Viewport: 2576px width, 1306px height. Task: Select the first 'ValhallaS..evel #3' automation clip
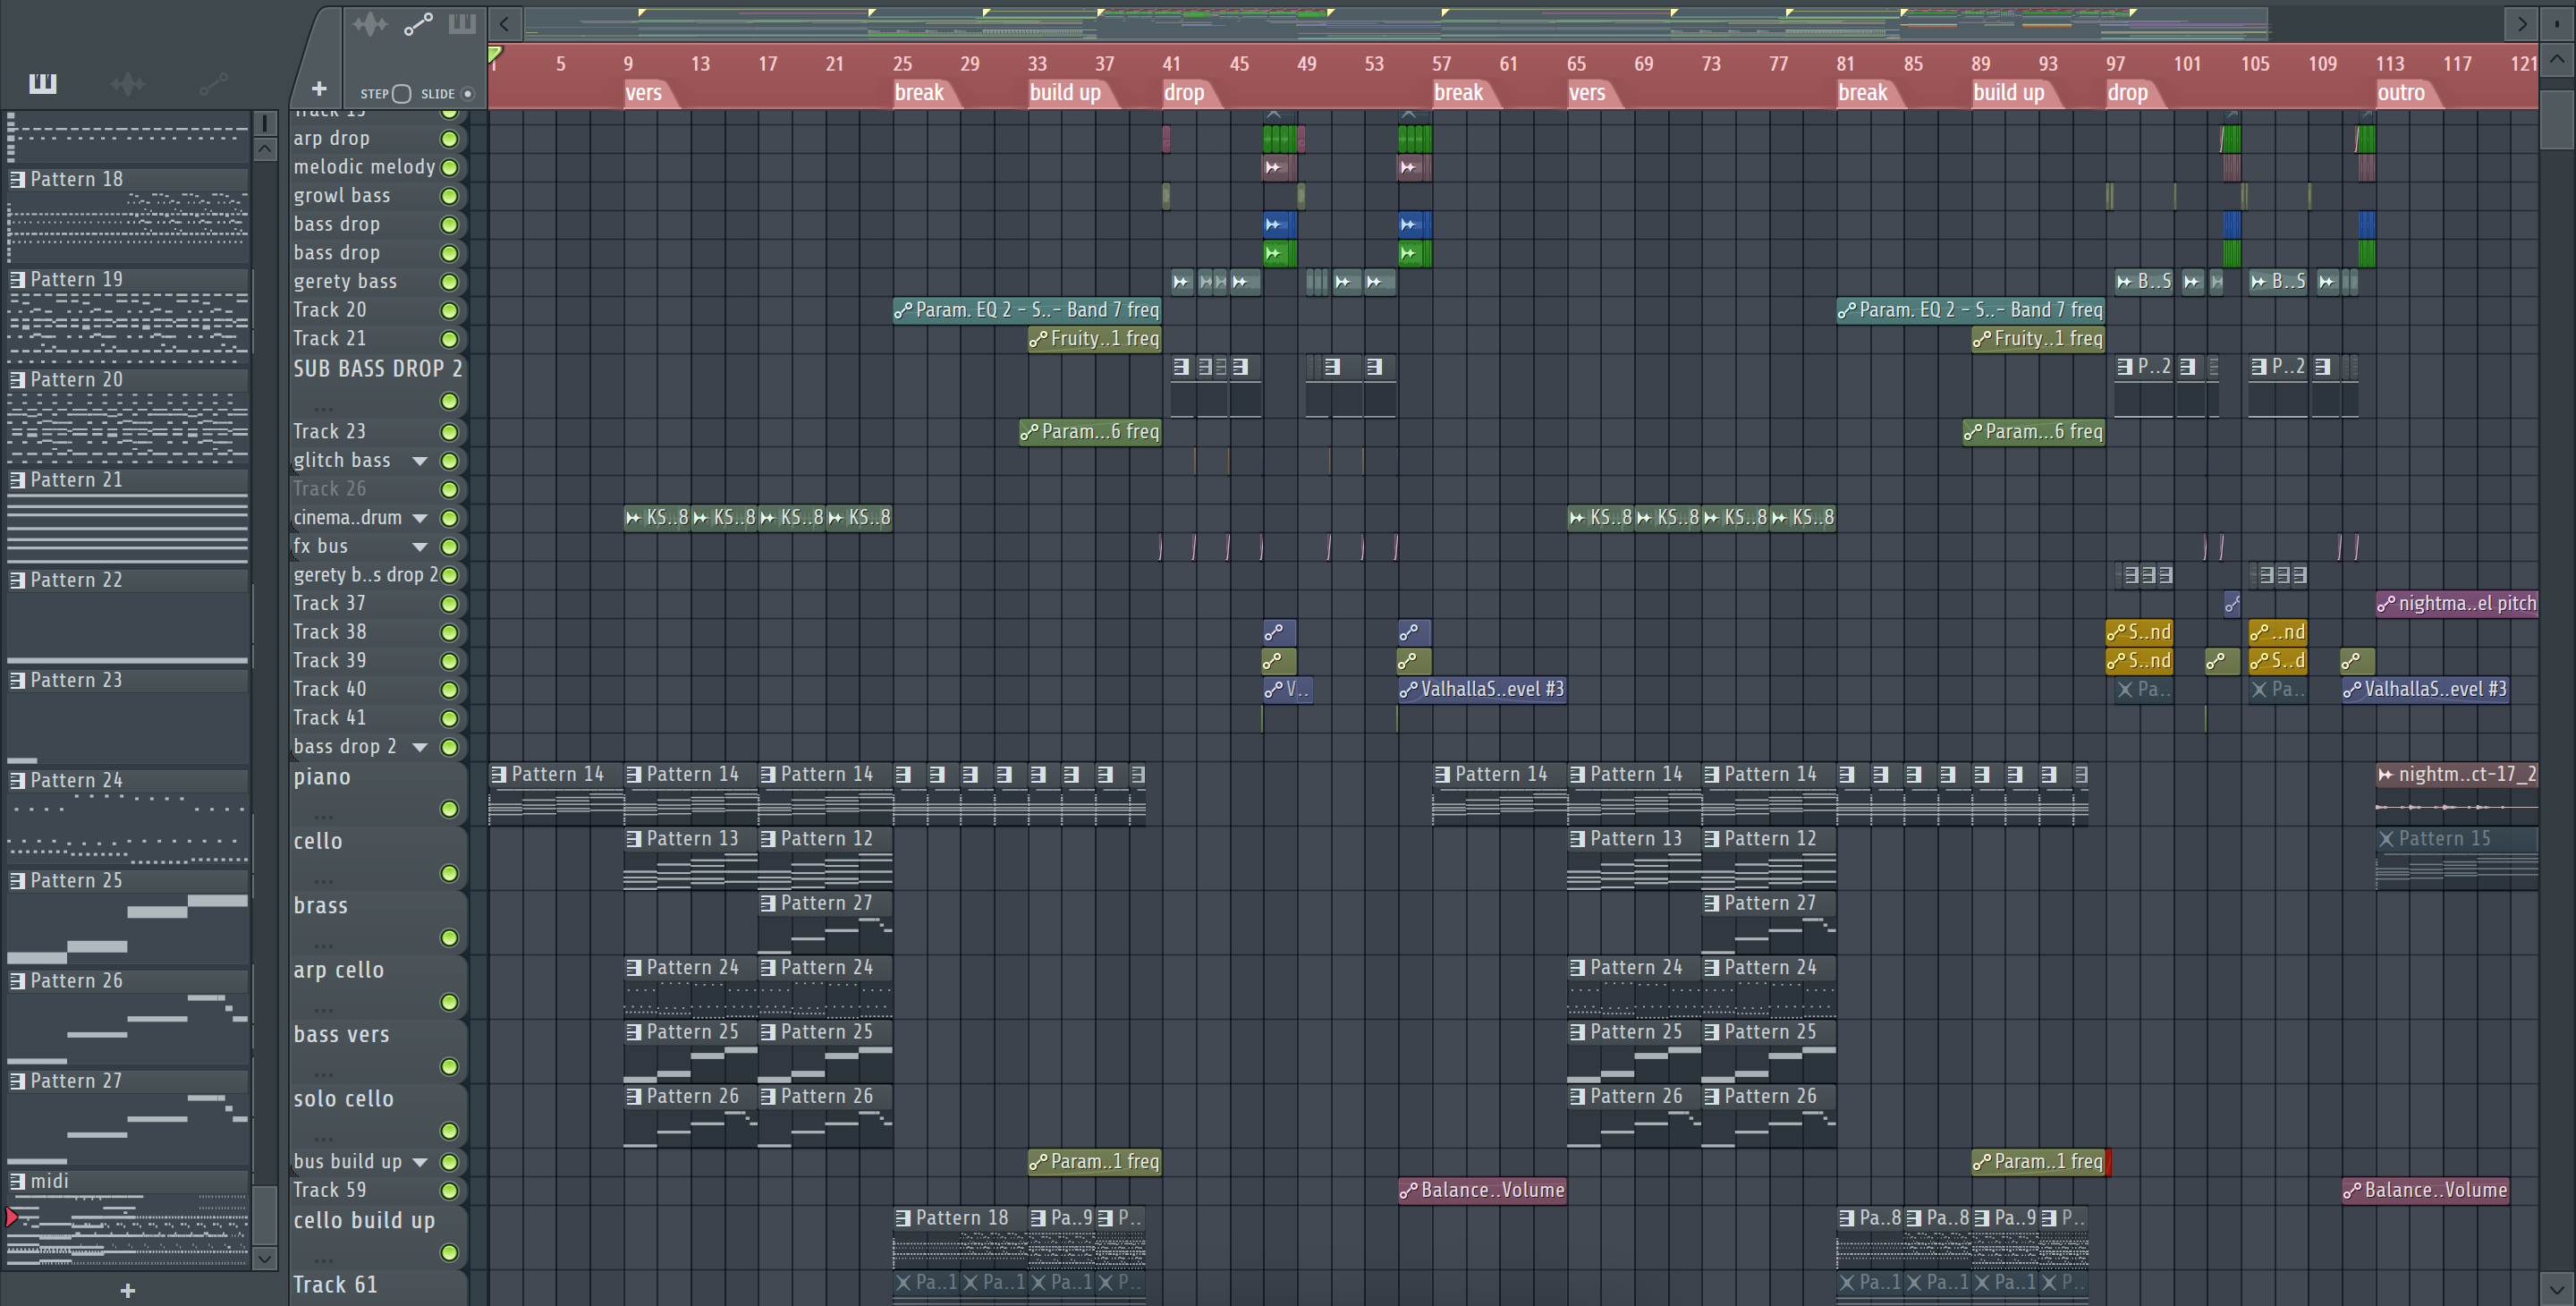[x=1481, y=689]
